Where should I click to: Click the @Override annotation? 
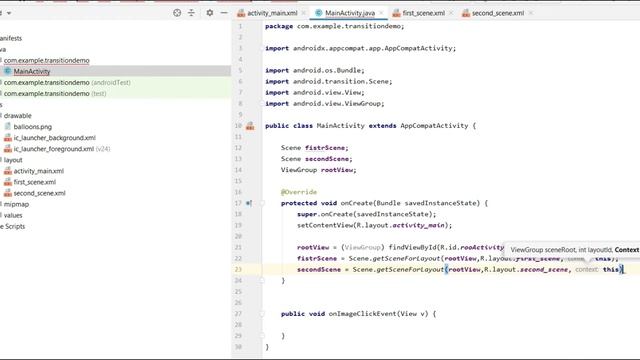tap(299, 192)
